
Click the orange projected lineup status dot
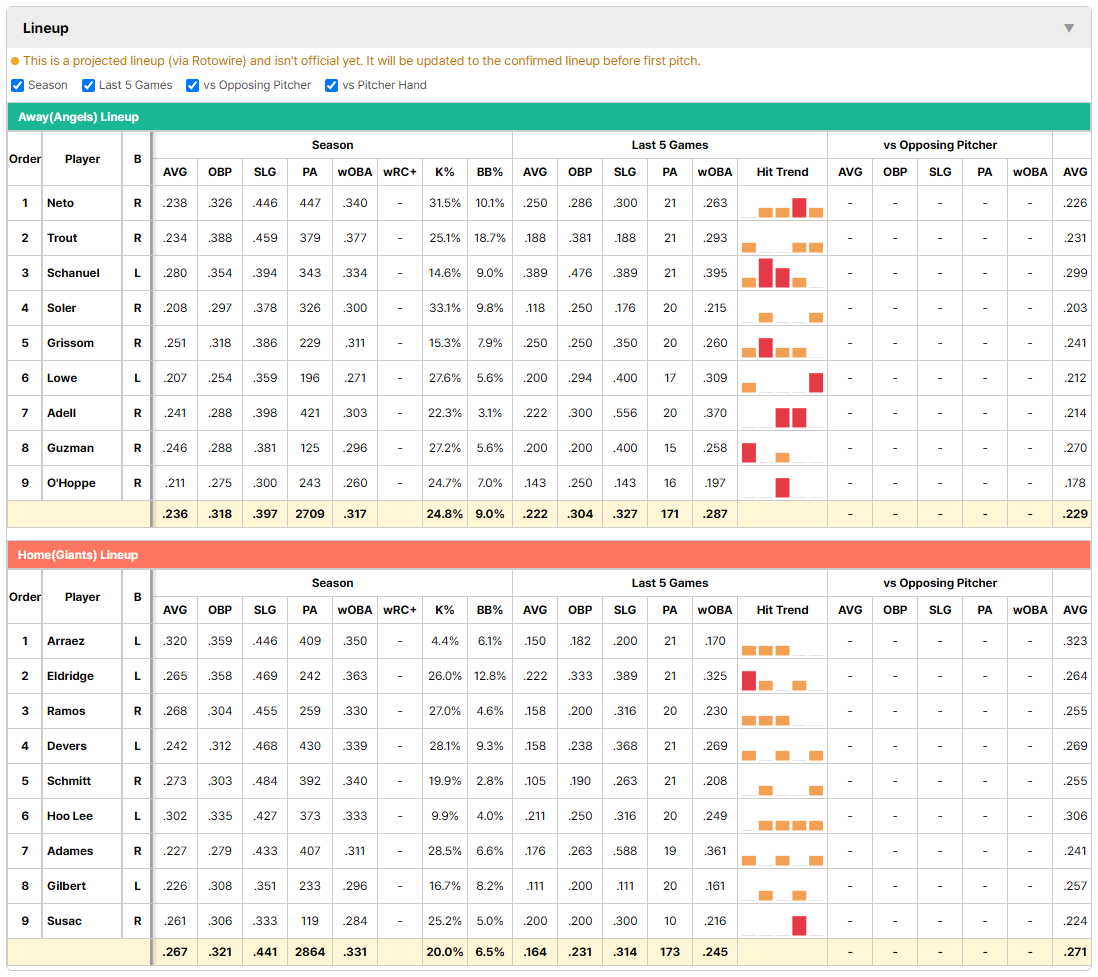tap(15, 61)
